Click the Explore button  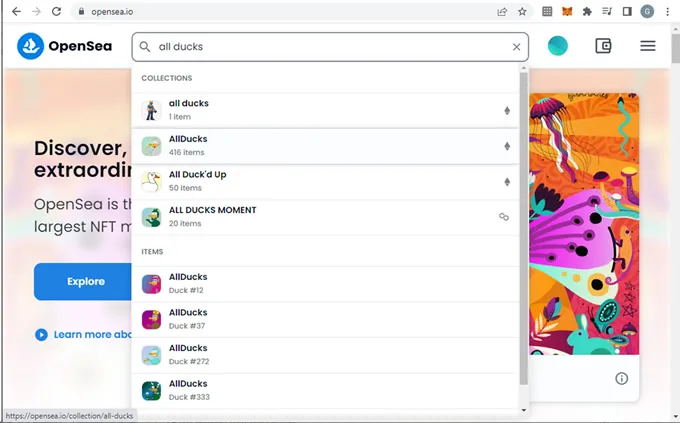click(85, 282)
